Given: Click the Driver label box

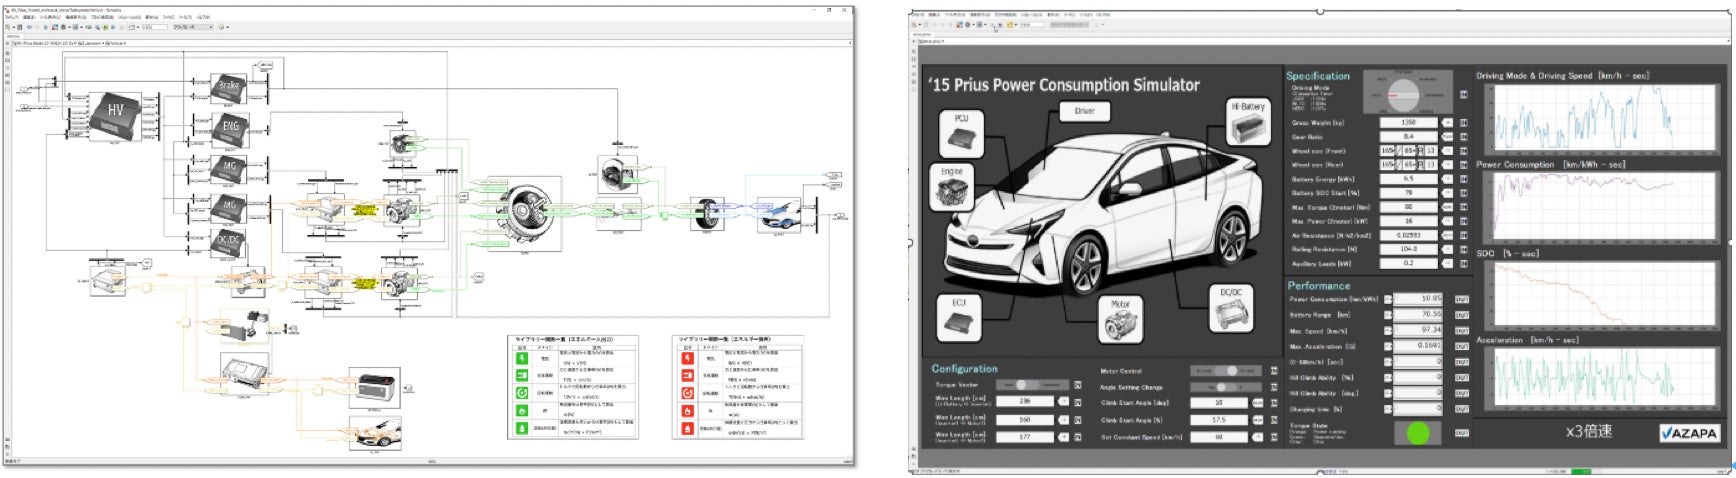Looking at the screenshot, I should [1085, 111].
